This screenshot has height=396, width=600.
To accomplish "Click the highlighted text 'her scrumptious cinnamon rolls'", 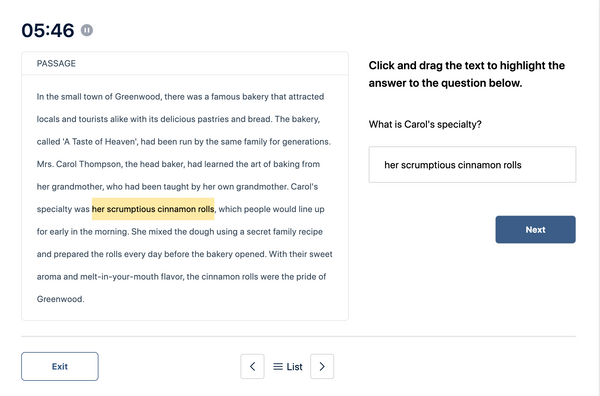I will (153, 209).
